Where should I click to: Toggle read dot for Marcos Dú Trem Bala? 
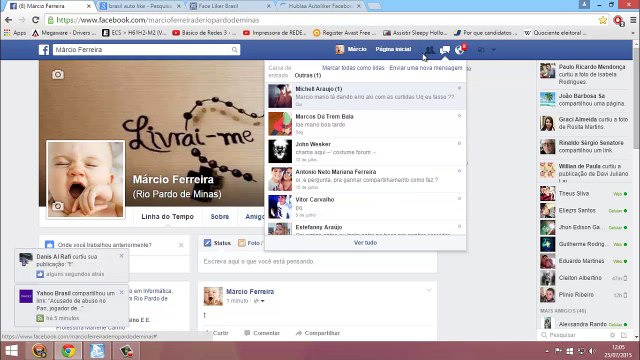pyautogui.click(x=459, y=116)
